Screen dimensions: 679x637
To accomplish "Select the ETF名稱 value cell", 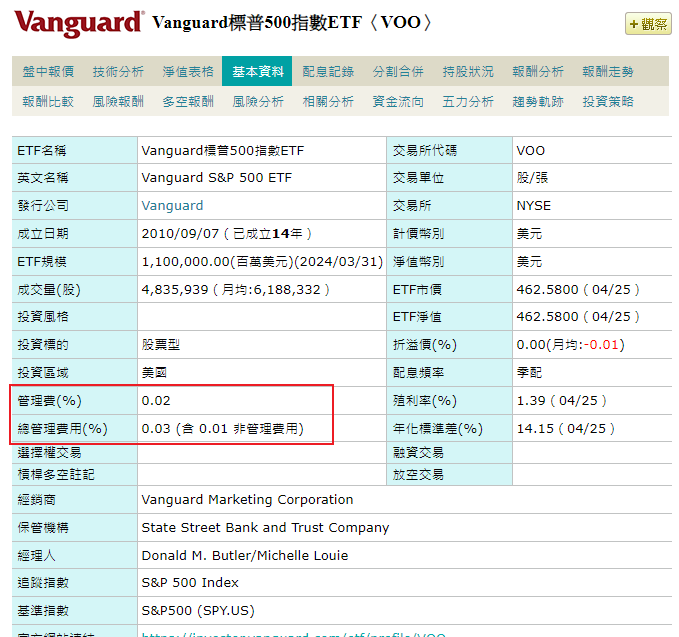I will (262, 150).
